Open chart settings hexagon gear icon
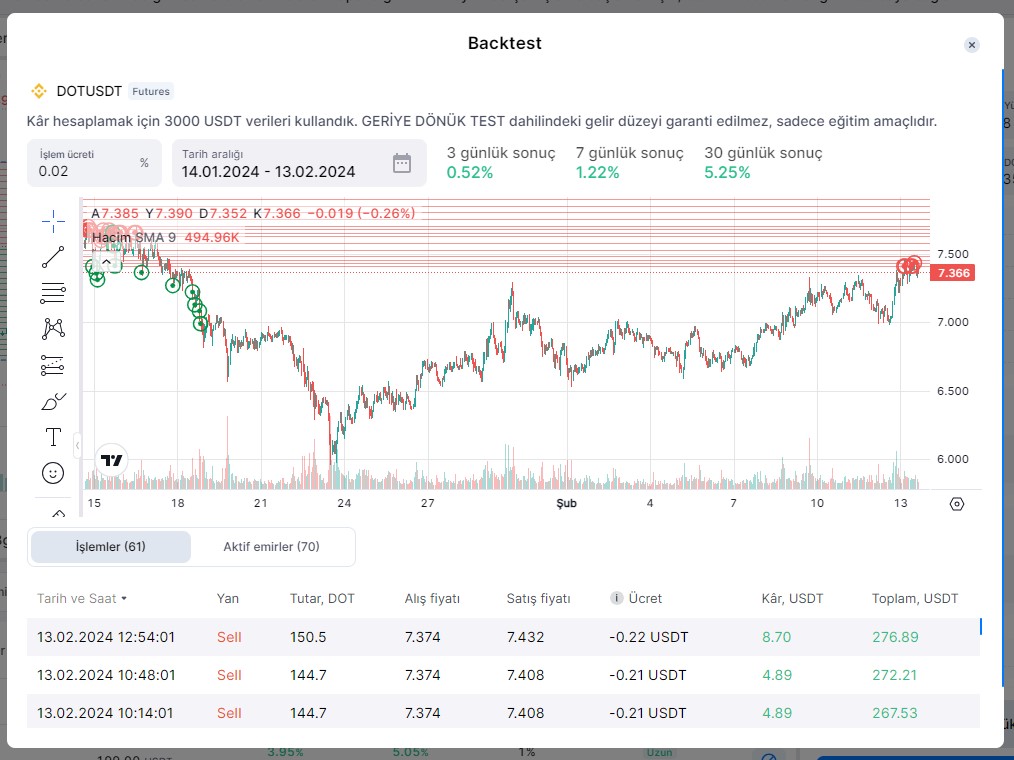The width and height of the screenshot is (1014, 760). pyautogui.click(x=956, y=504)
